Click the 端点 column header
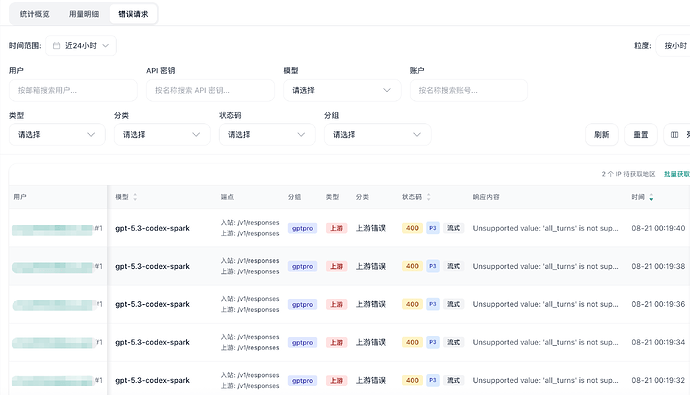This screenshot has width=690, height=395. point(227,197)
